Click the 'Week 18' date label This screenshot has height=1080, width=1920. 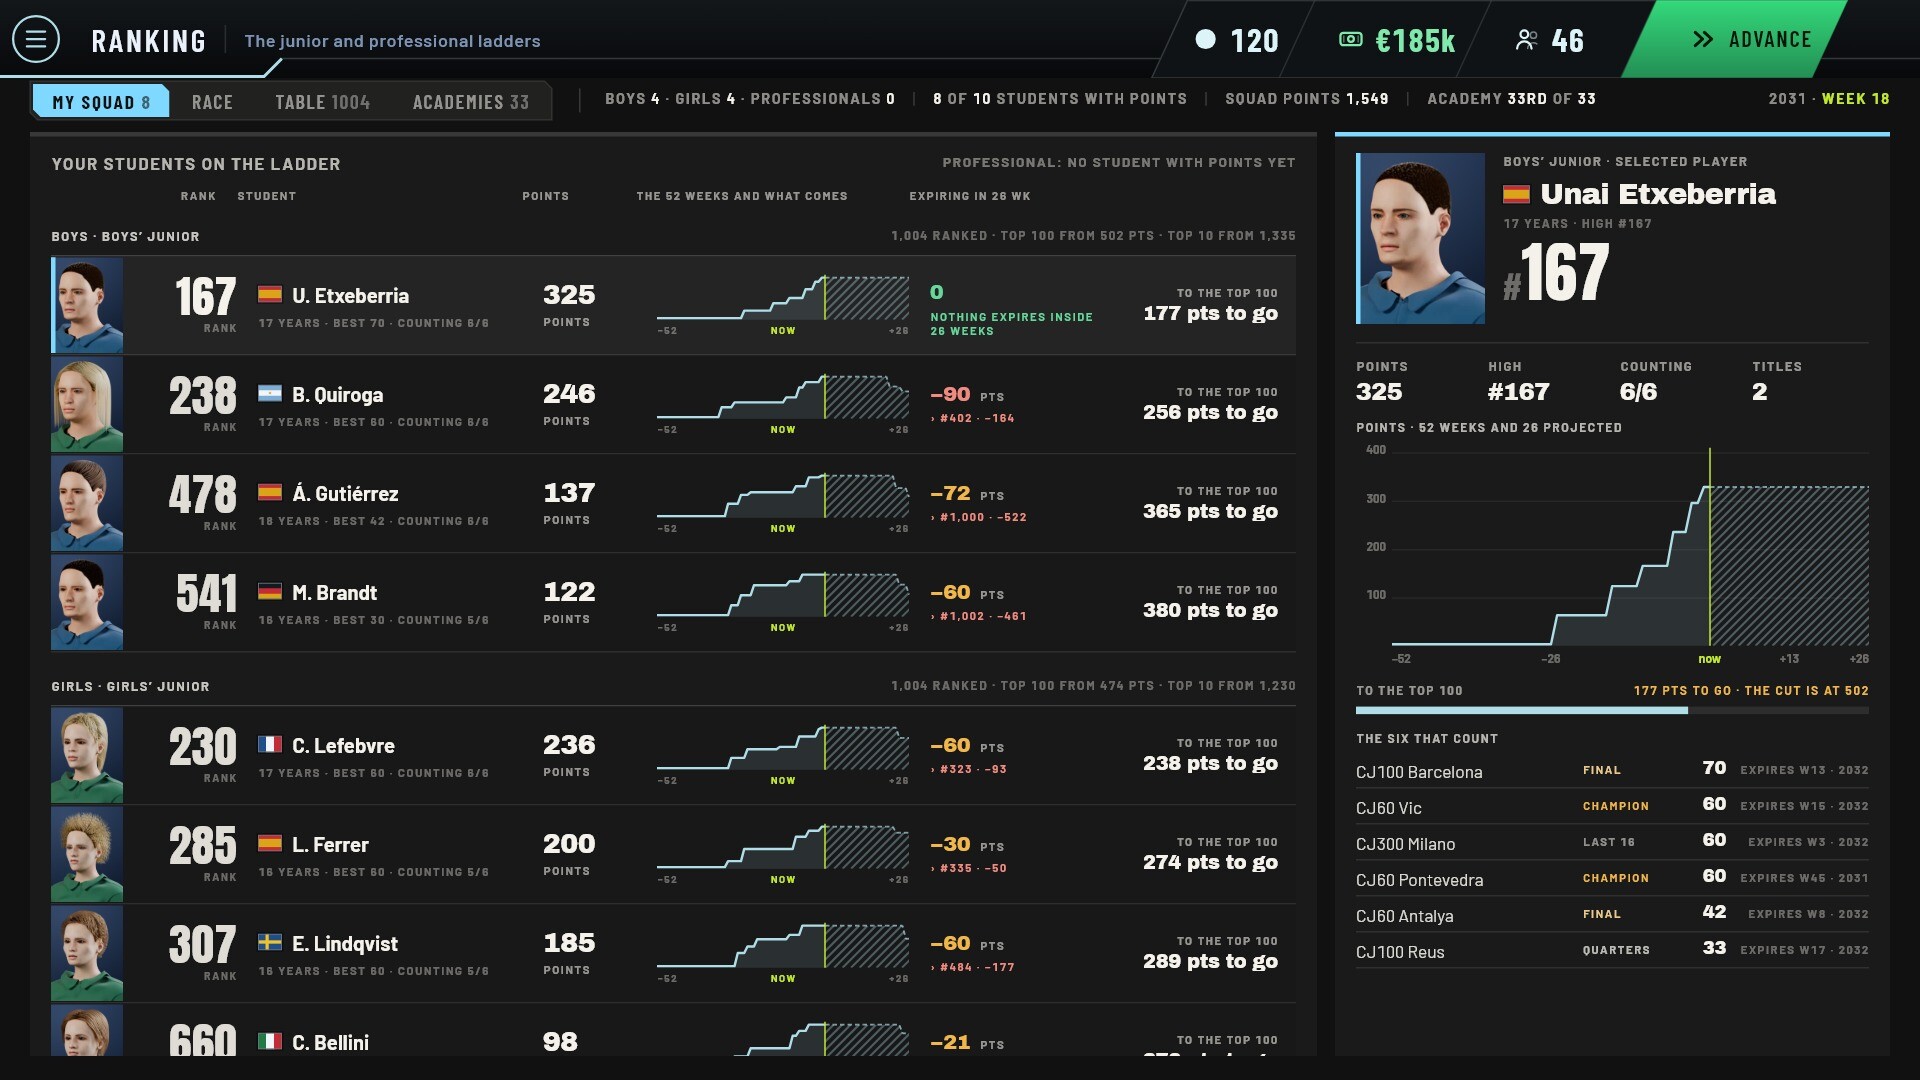click(x=1855, y=99)
